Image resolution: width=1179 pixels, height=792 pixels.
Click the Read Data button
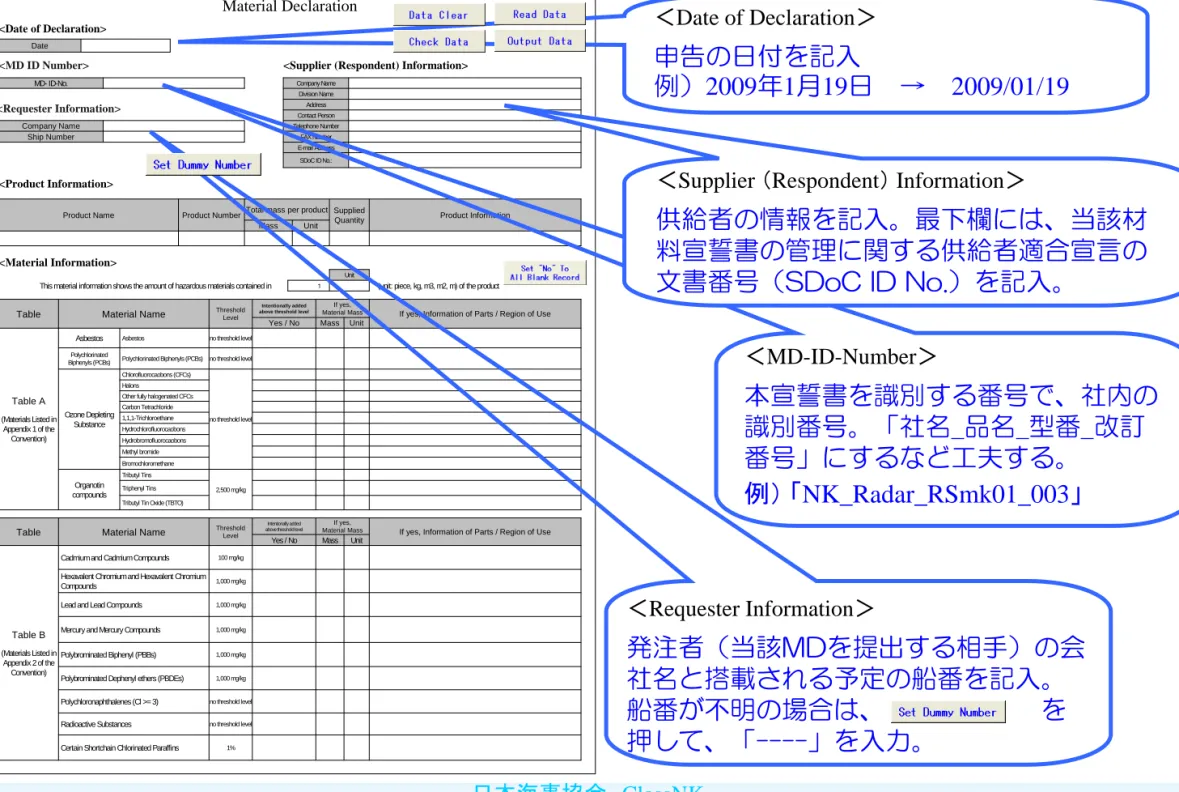click(540, 14)
